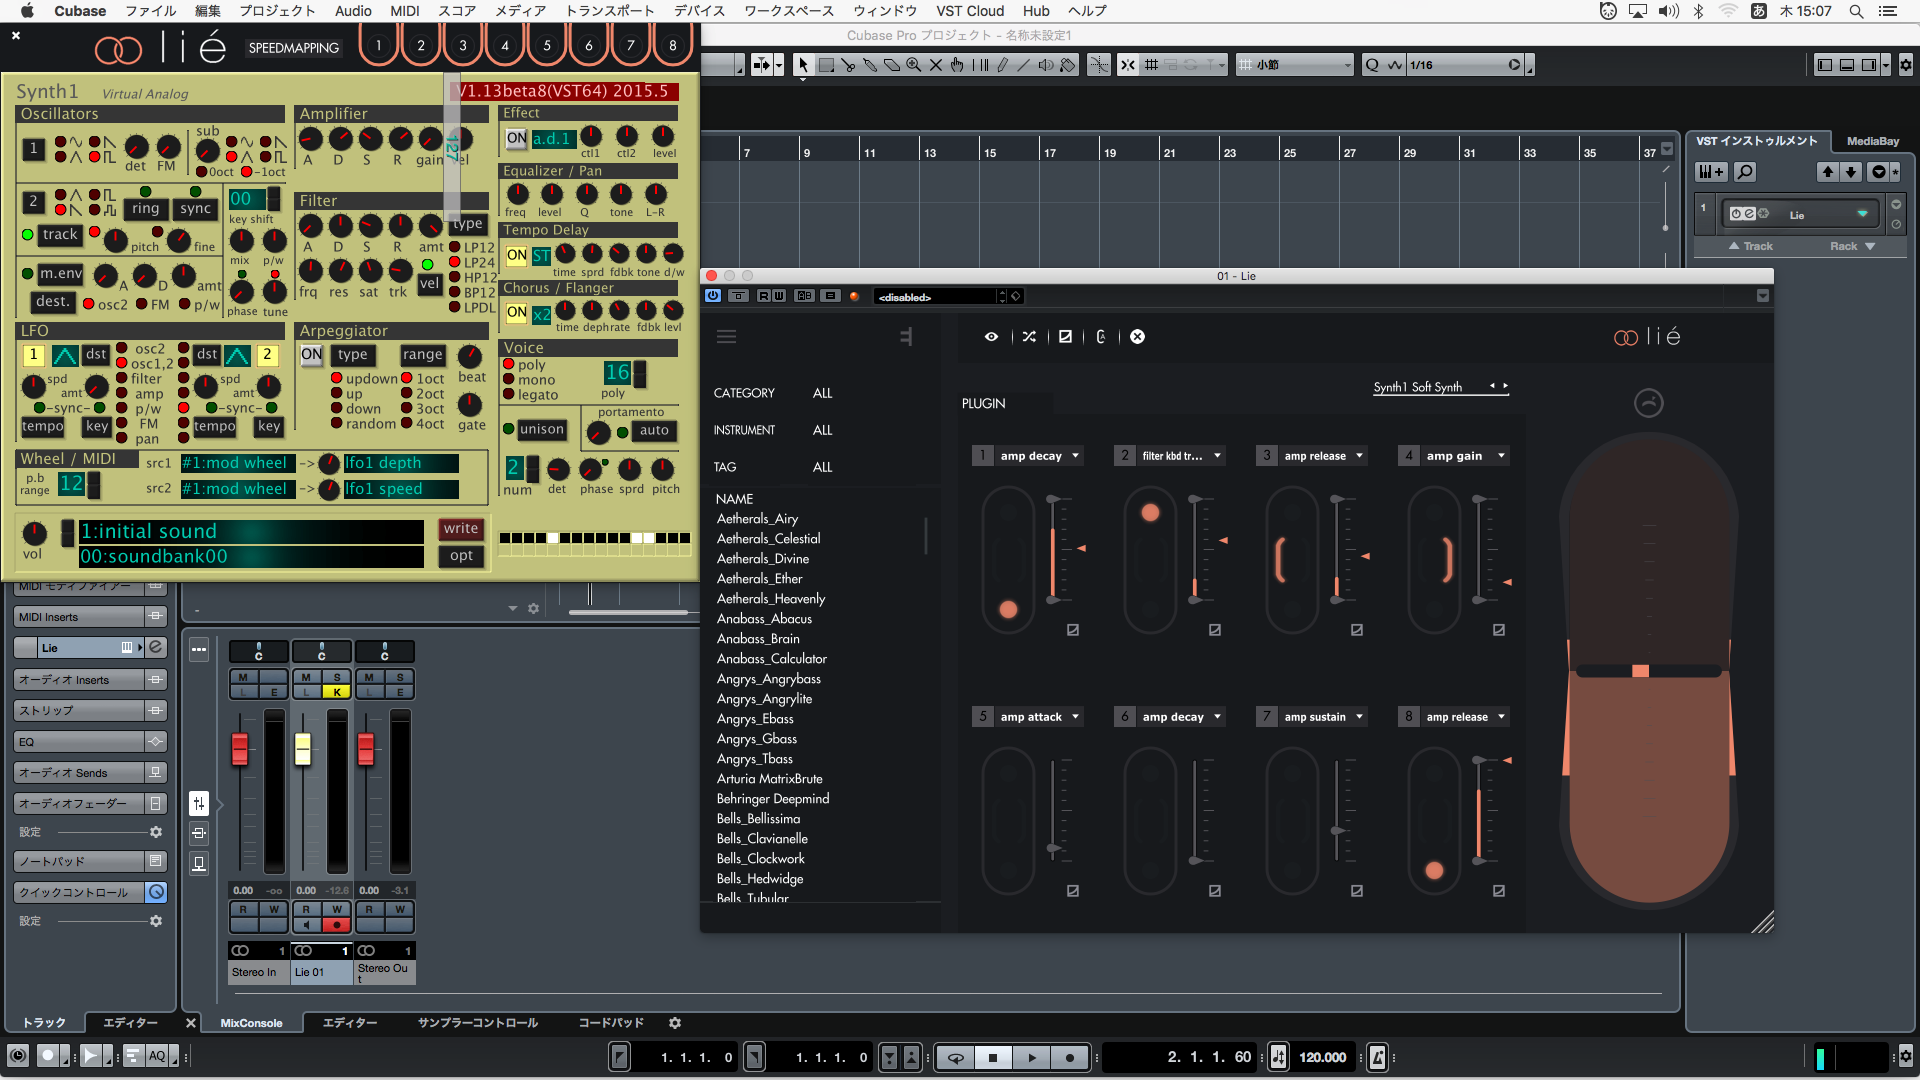Select the Range Selection tool
Image resolution: width=1920 pixels, height=1080 pixels.
[x=826, y=65]
